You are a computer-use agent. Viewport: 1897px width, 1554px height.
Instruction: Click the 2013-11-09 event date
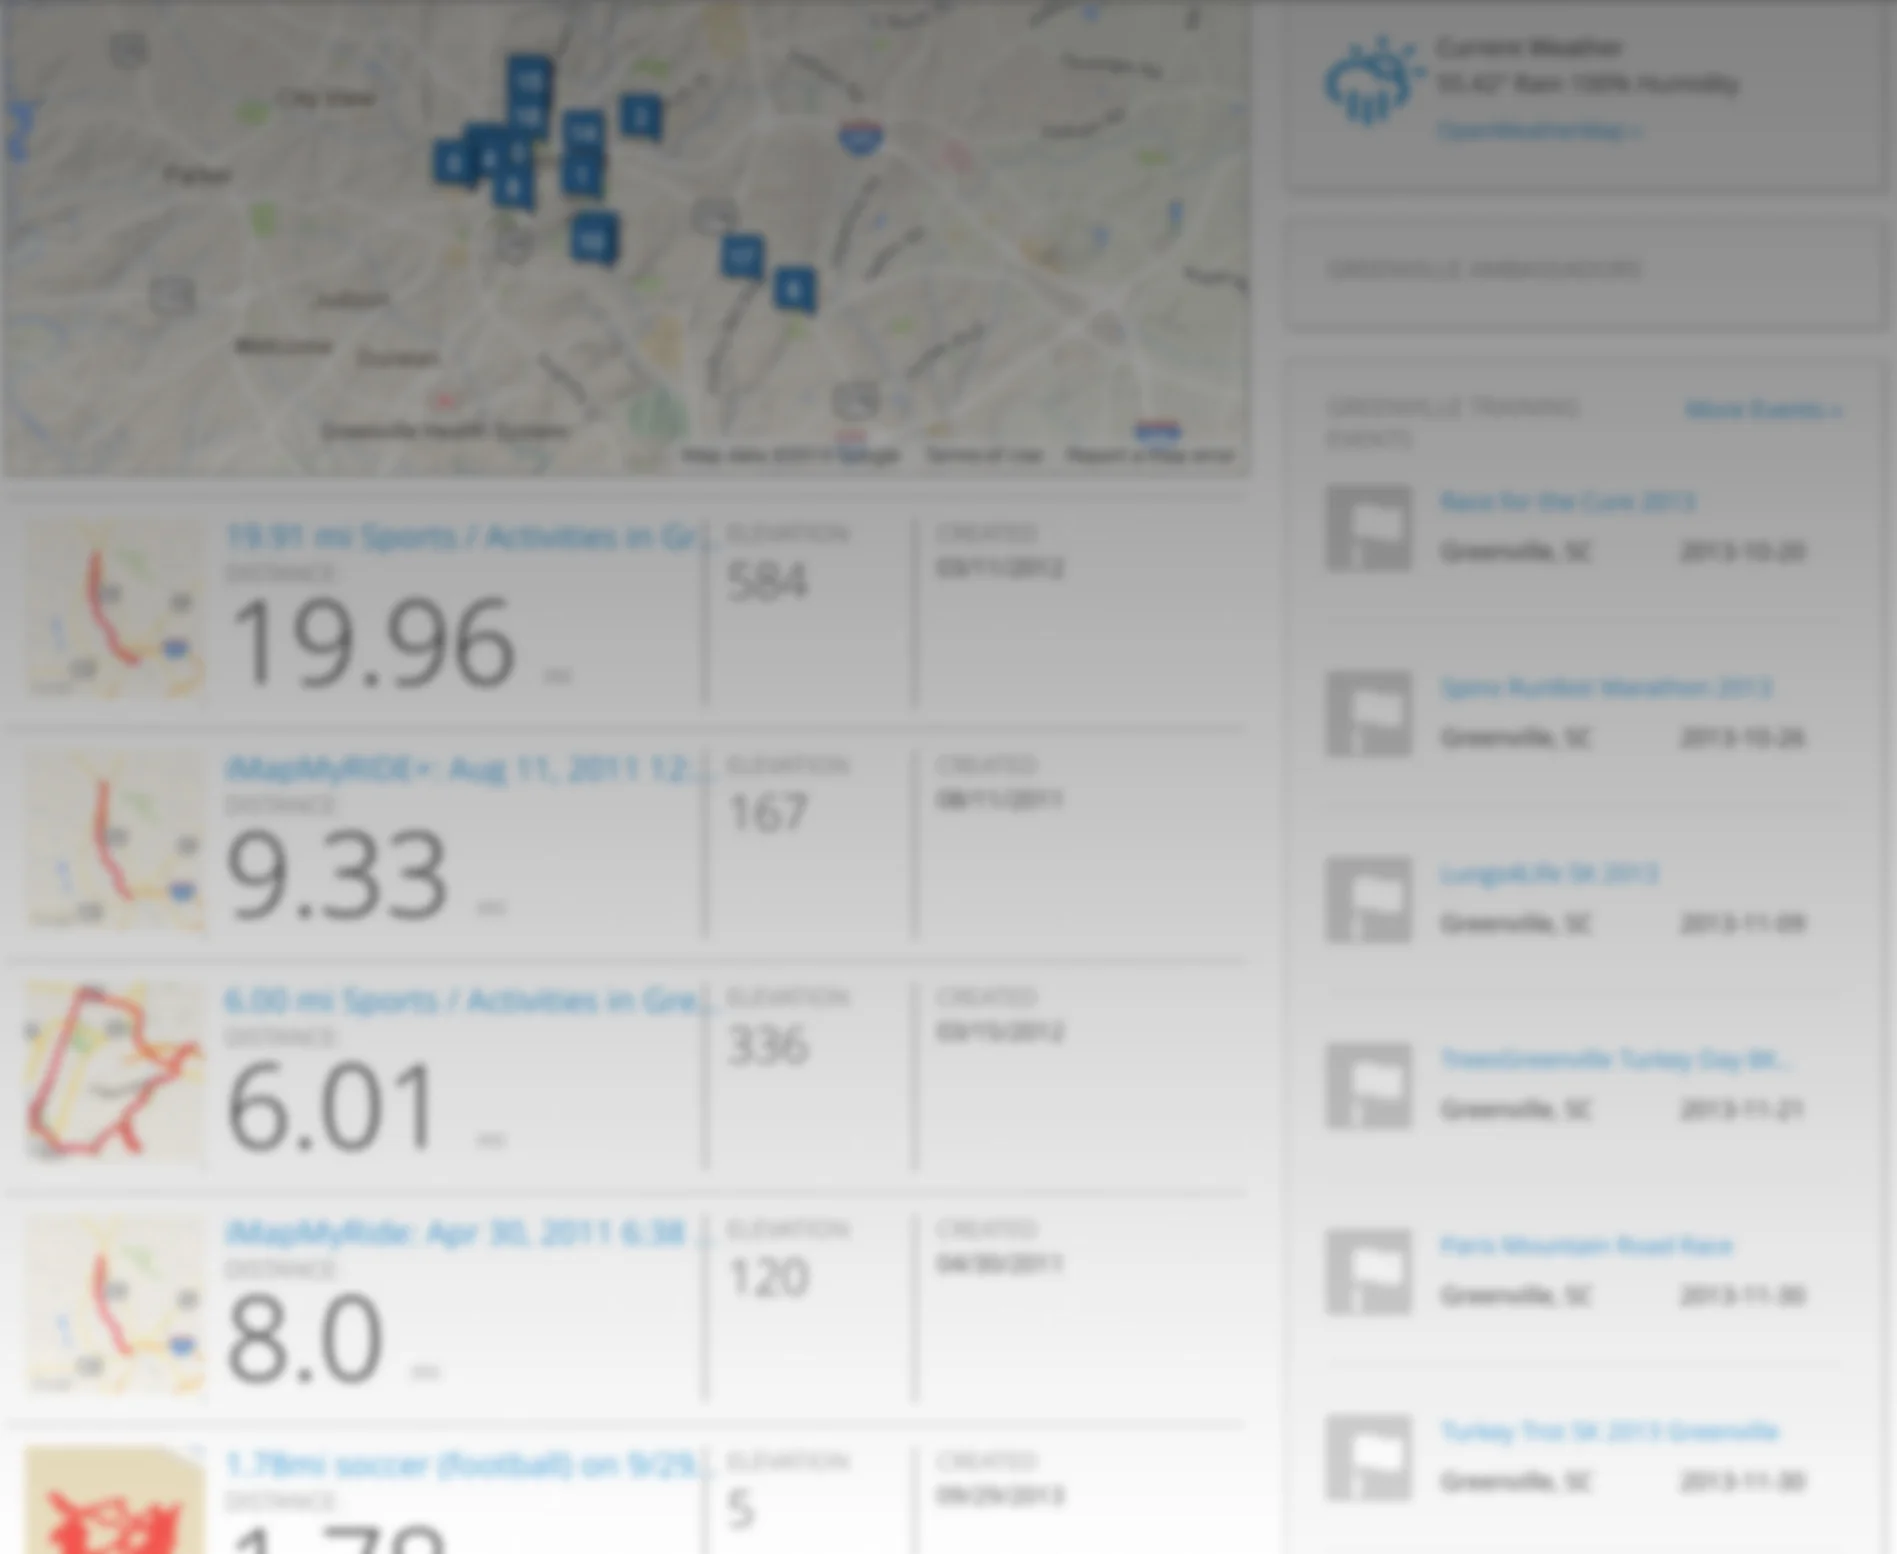1742,923
